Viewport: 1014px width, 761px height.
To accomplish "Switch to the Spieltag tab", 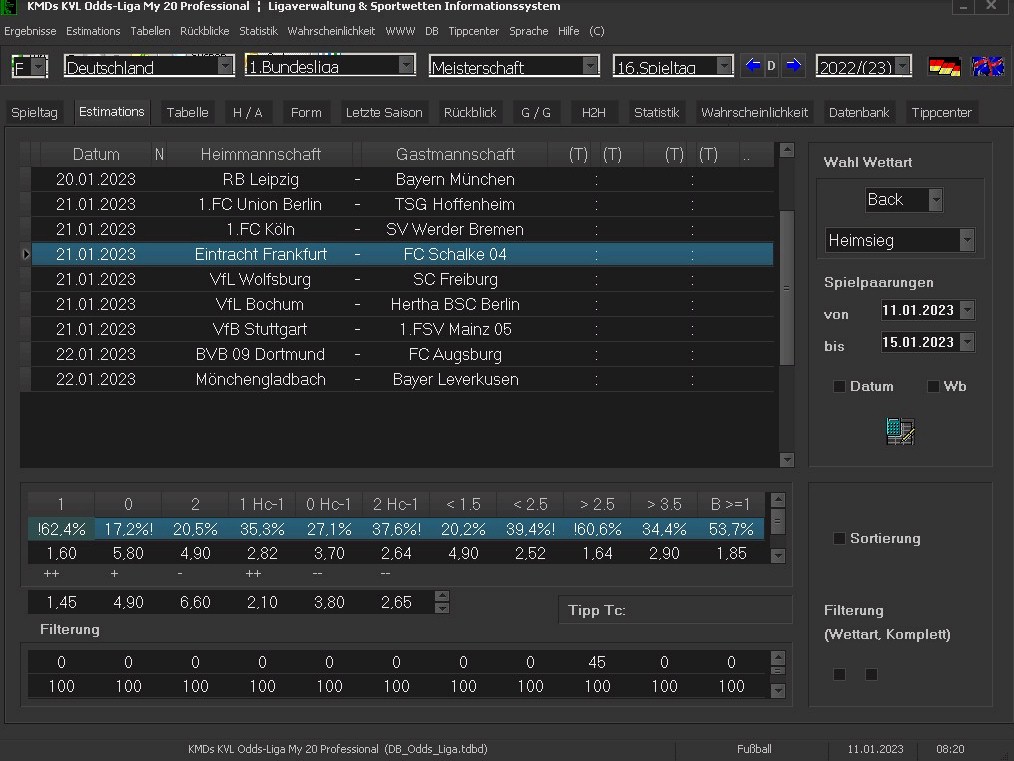I will (x=34, y=113).
